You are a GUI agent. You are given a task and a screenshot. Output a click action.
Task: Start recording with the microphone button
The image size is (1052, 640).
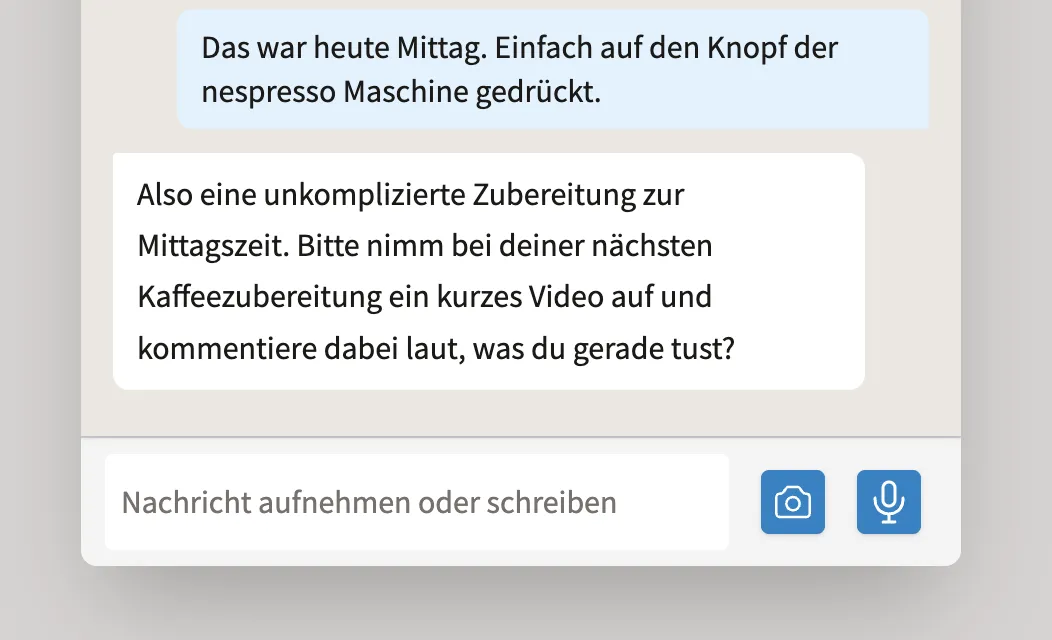tap(888, 502)
